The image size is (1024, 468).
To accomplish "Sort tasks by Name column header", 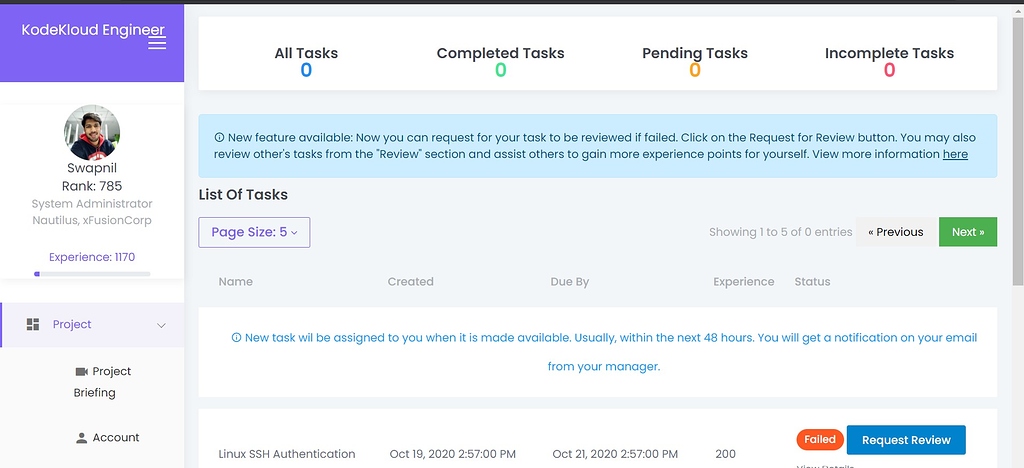I will [236, 282].
